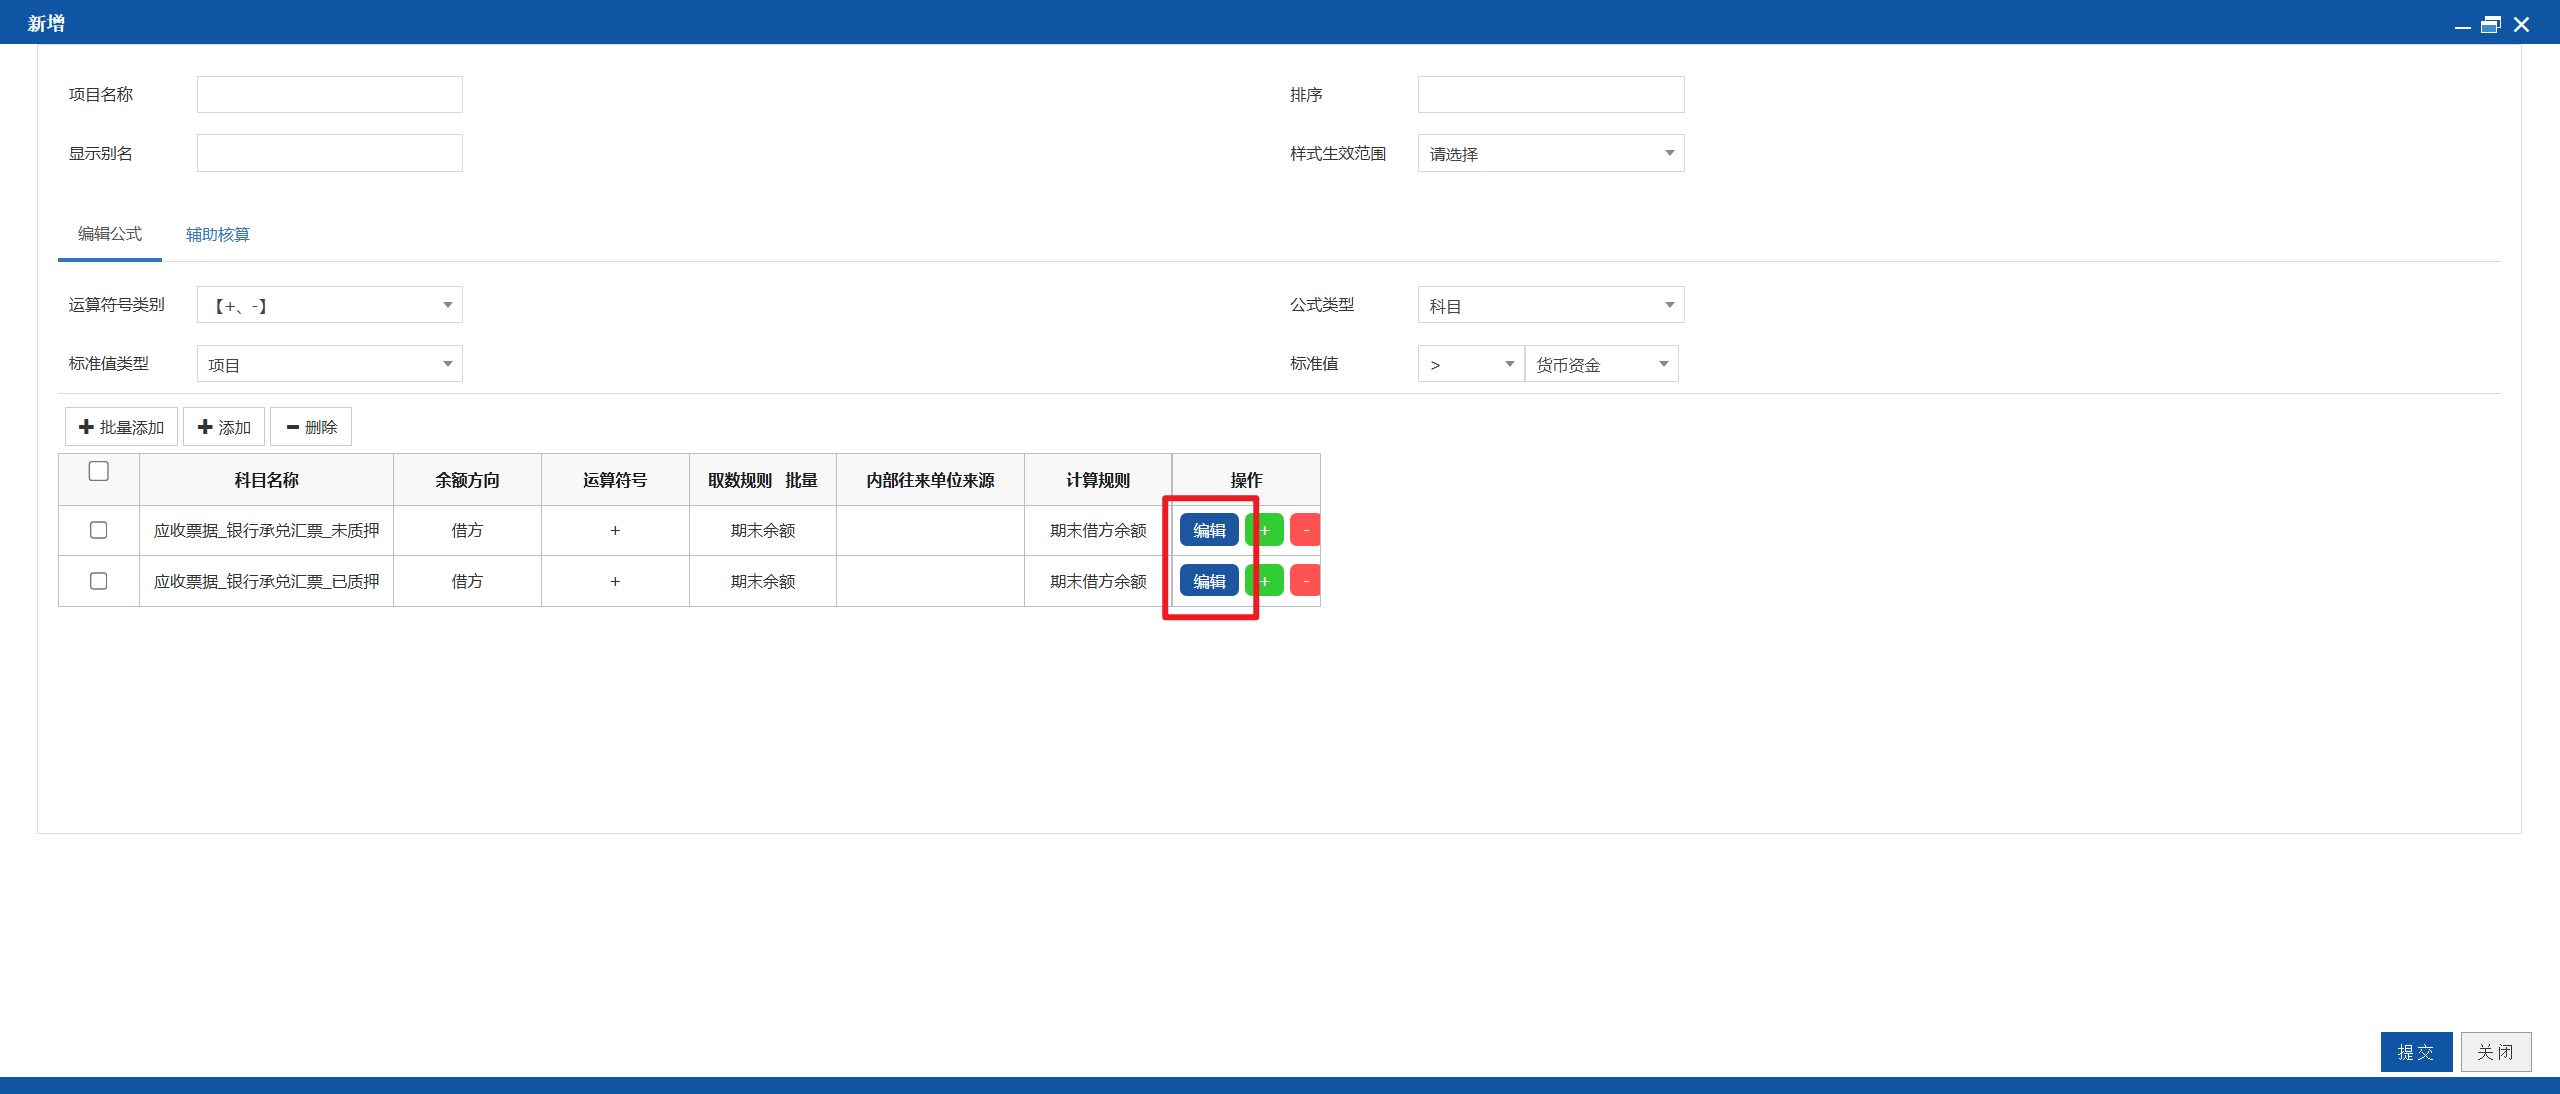This screenshot has width=2560, height=1094.
Task: Switch to the 辅助核算 tab
Action: tap(217, 234)
